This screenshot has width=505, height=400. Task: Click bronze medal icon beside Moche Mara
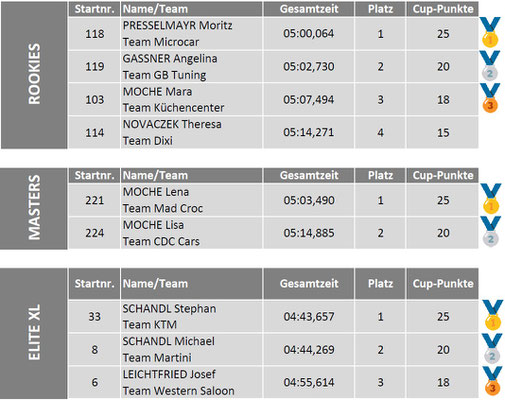(490, 98)
